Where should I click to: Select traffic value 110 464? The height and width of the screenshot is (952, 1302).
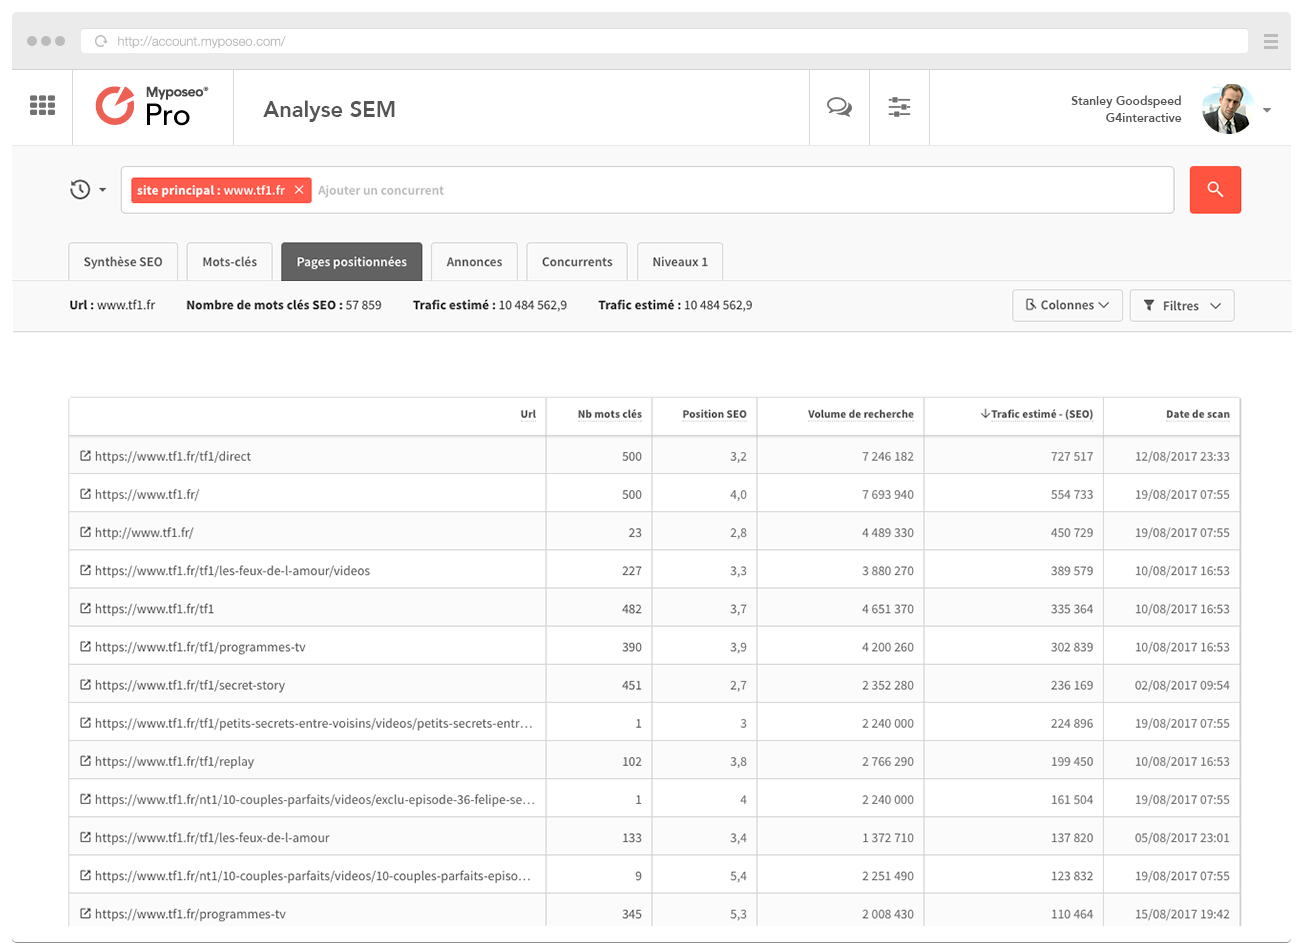click(1072, 914)
